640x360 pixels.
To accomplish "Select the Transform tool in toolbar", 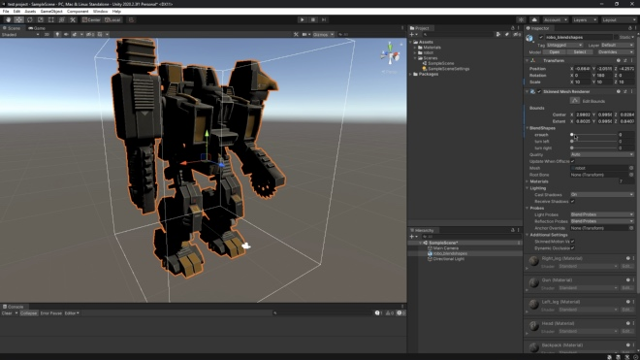I will tap(62, 20).
